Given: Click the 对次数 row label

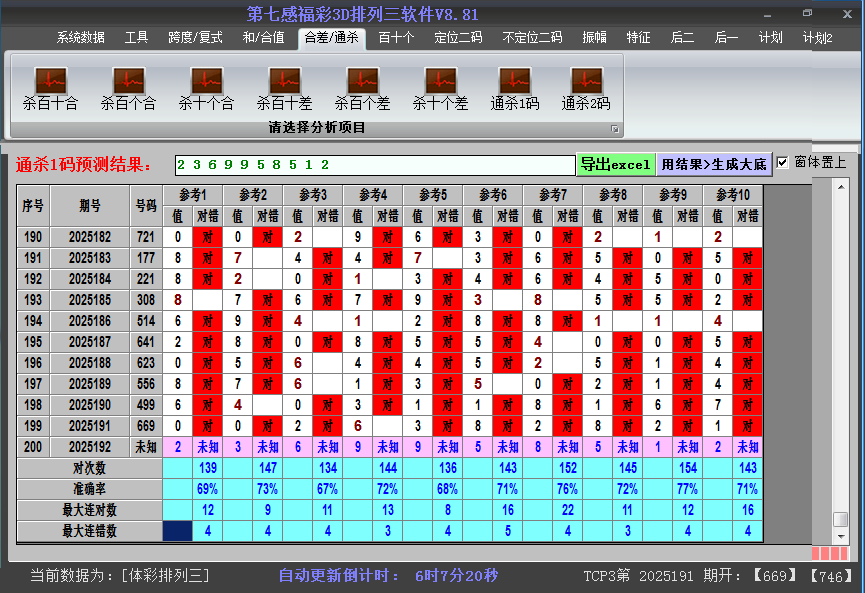Looking at the screenshot, I should click(x=89, y=468).
